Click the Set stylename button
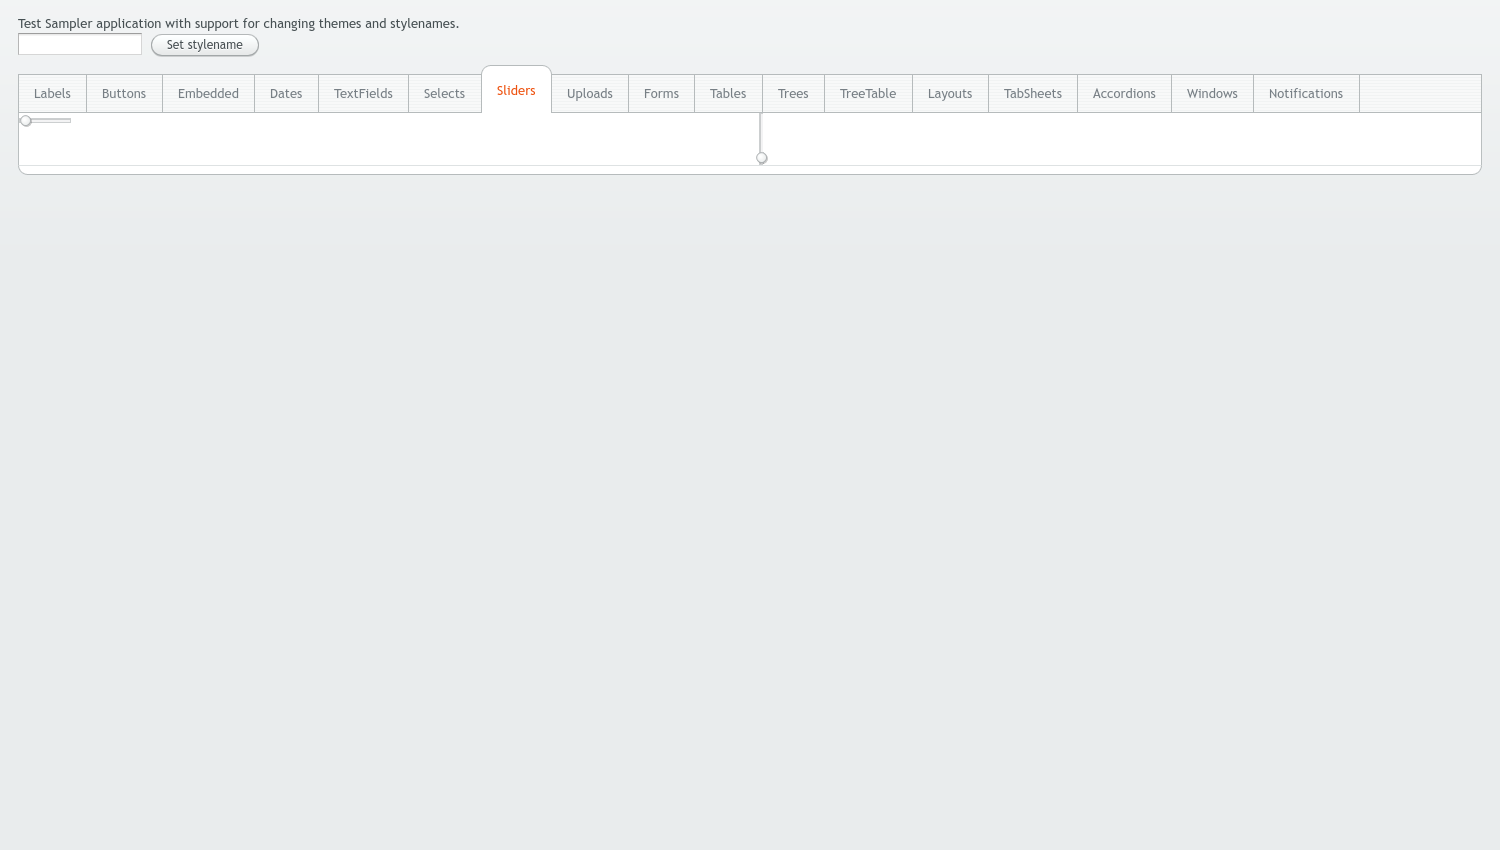 205,45
